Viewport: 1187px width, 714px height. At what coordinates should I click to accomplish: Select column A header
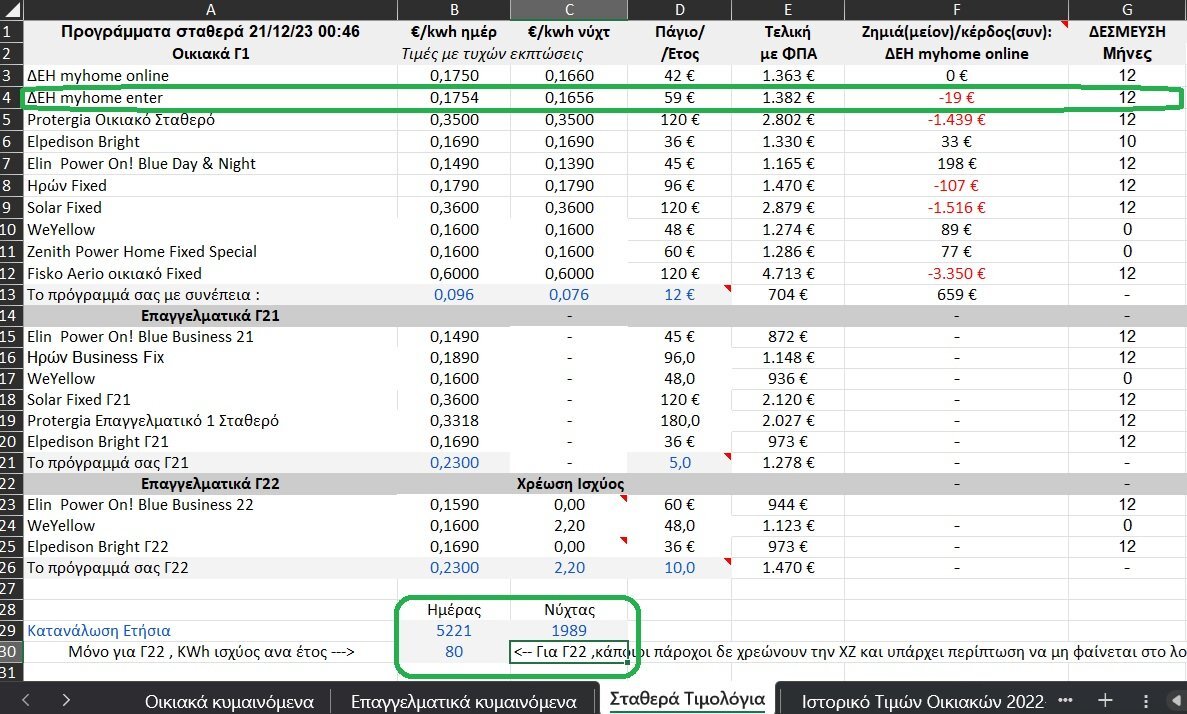tap(210, 10)
